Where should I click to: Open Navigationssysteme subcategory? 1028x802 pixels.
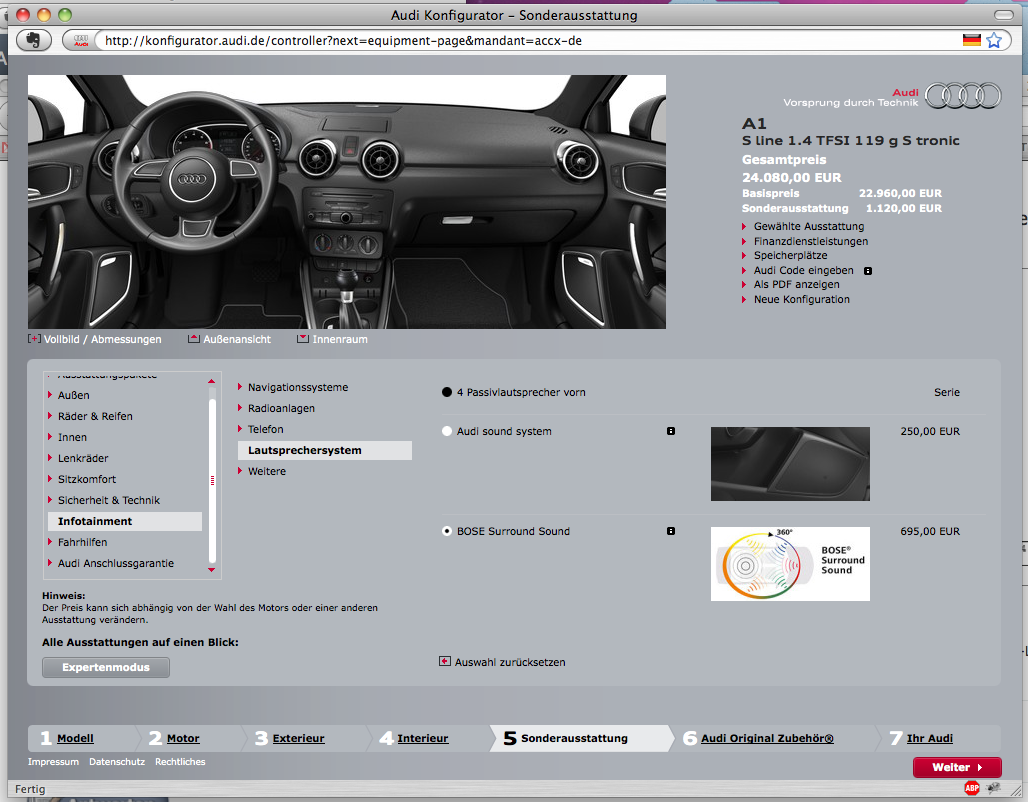coord(298,388)
